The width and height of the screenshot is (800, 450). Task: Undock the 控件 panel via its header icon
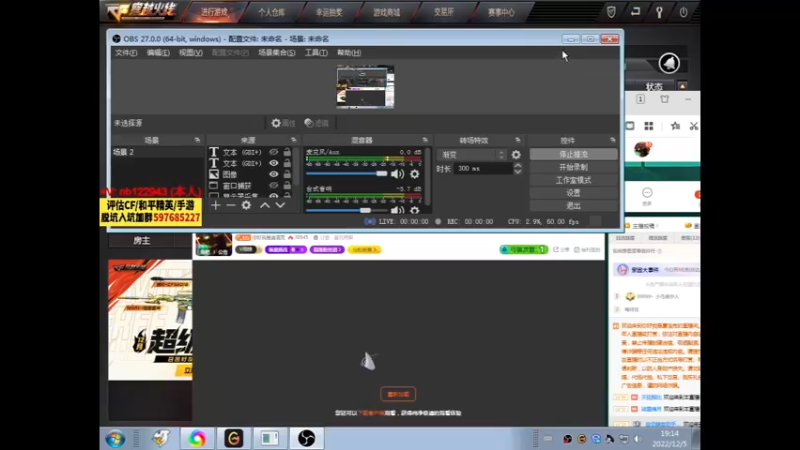pos(613,140)
